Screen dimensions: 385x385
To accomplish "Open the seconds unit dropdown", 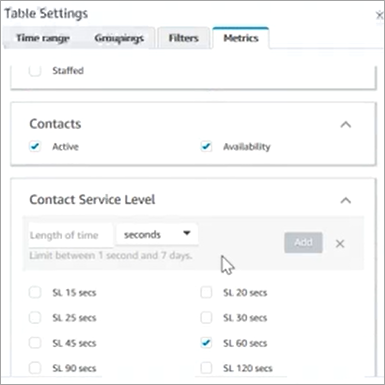I will pos(157,235).
